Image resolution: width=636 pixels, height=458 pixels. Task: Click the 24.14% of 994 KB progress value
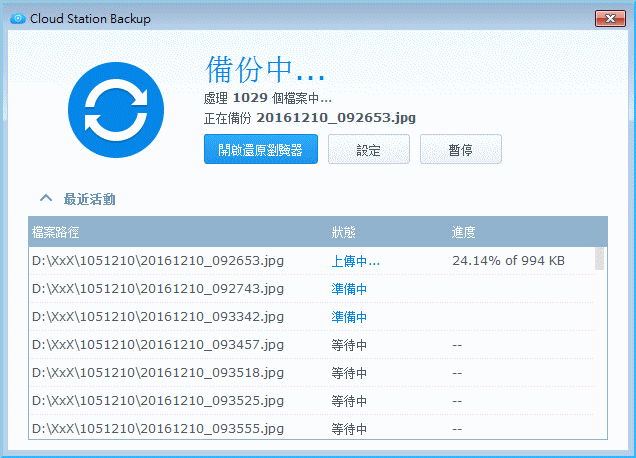click(509, 260)
